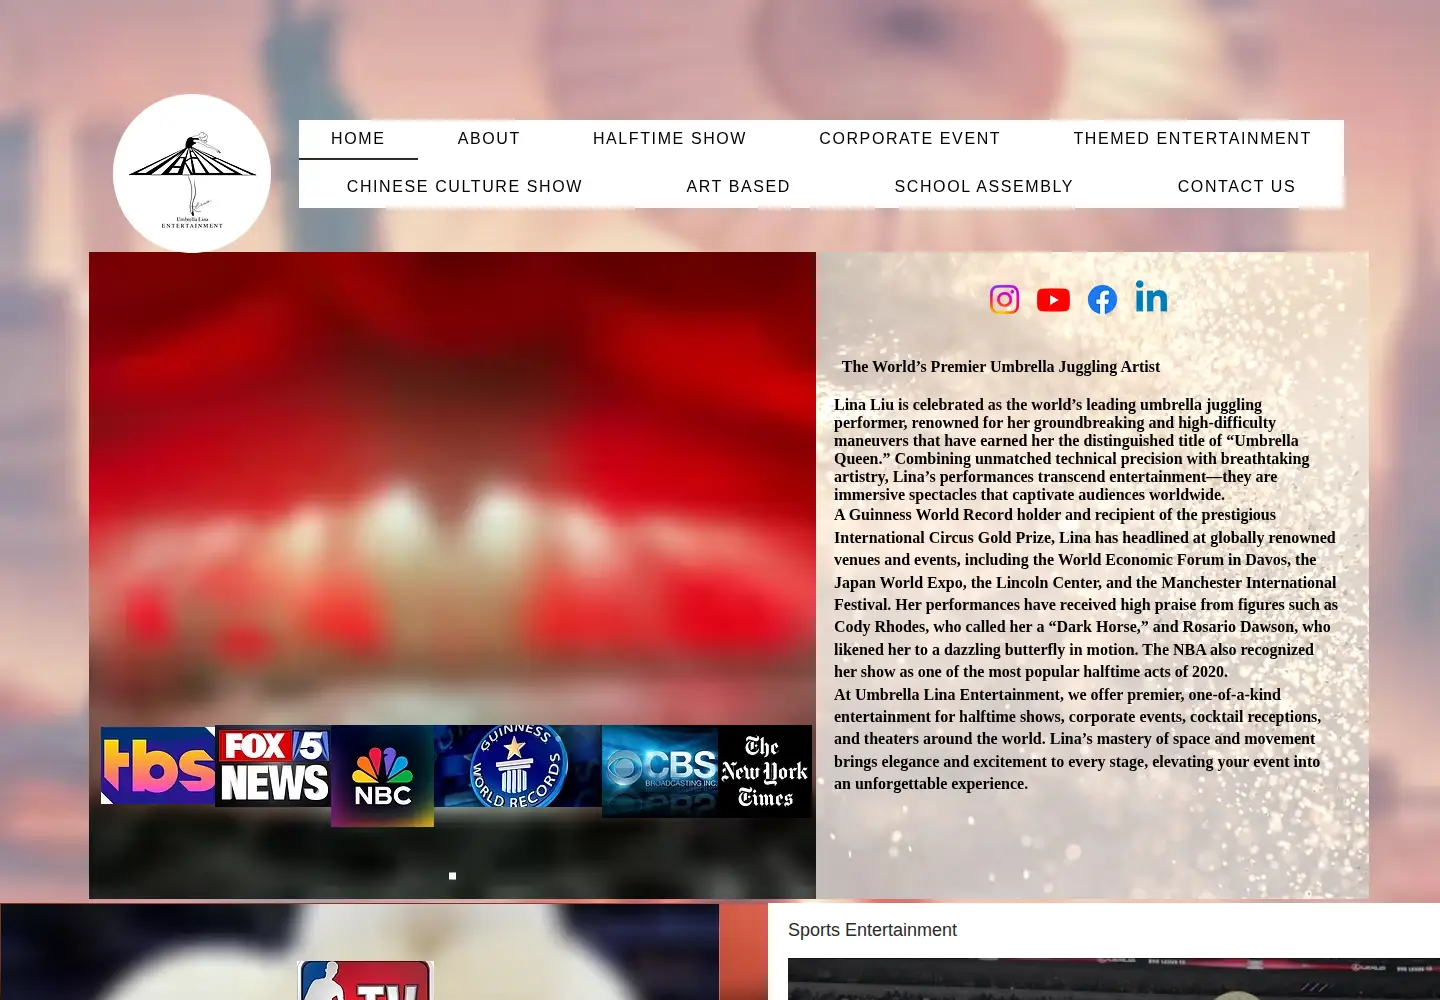Select the heading "The World's Premier Umbrella Juggling Artist"

(x=1001, y=367)
